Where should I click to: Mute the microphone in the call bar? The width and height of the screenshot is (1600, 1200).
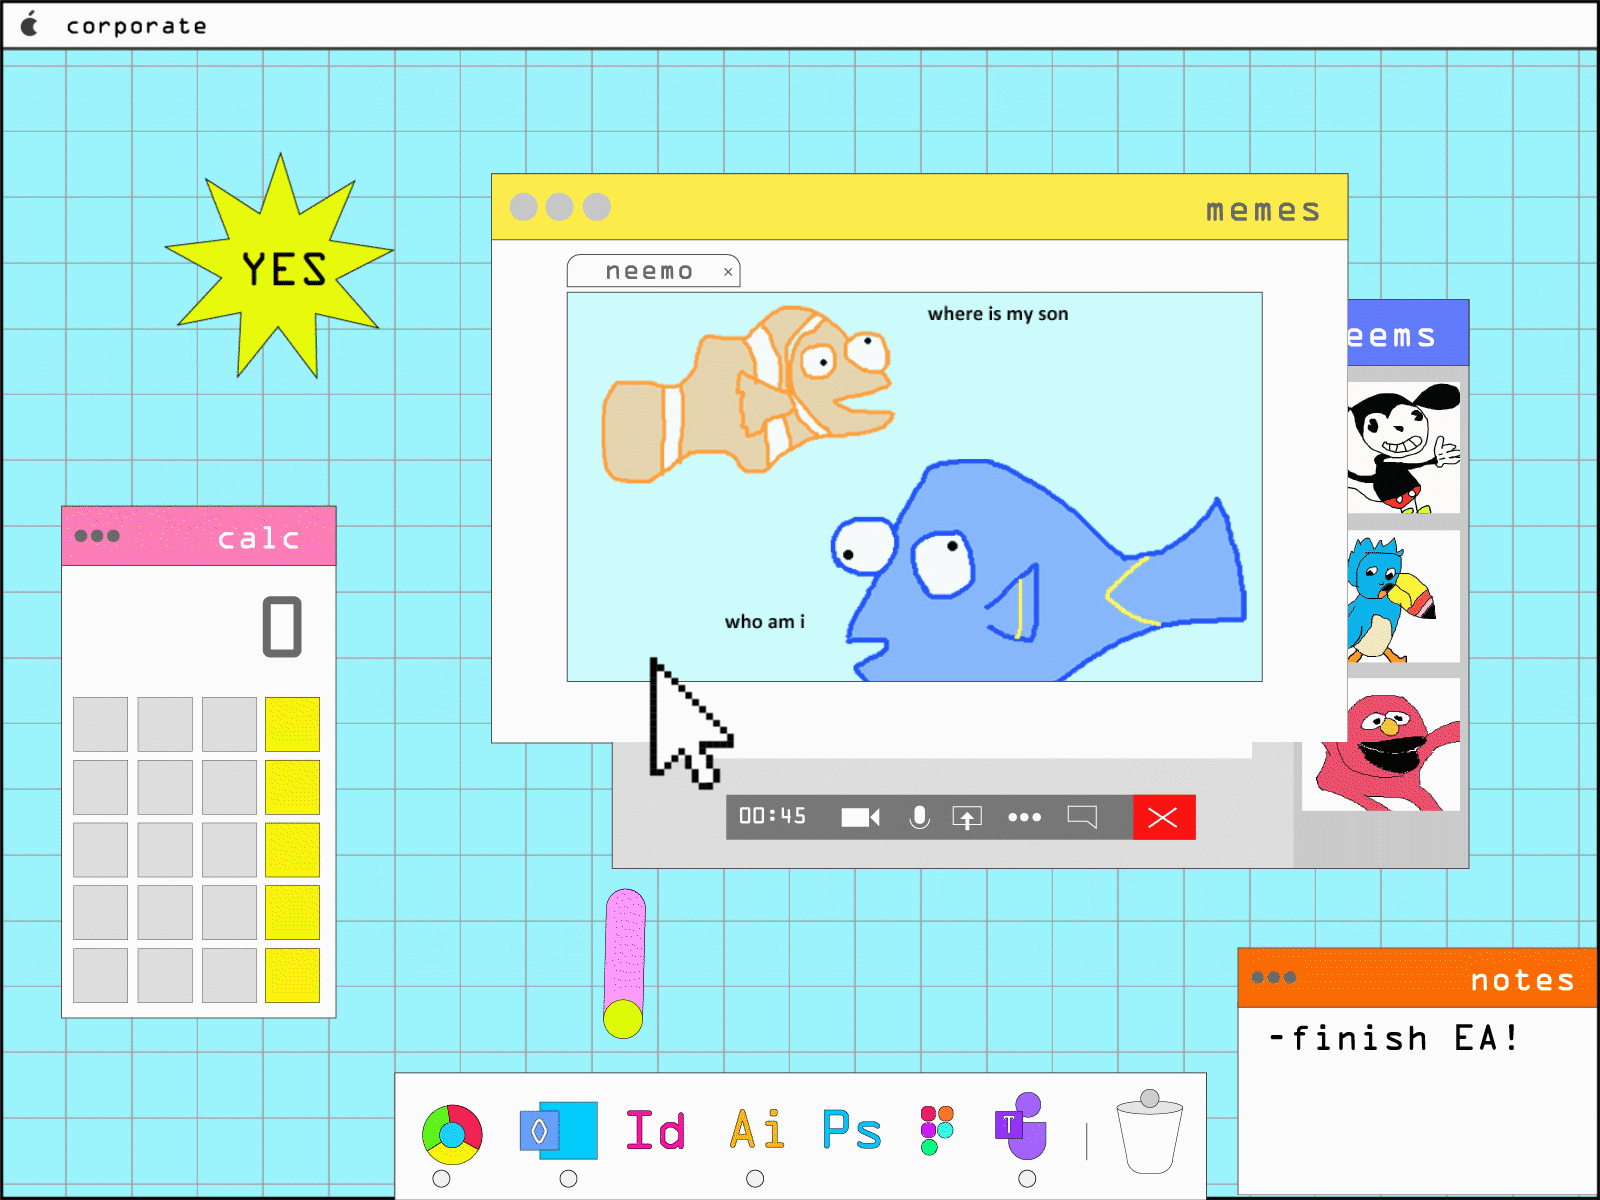919,817
